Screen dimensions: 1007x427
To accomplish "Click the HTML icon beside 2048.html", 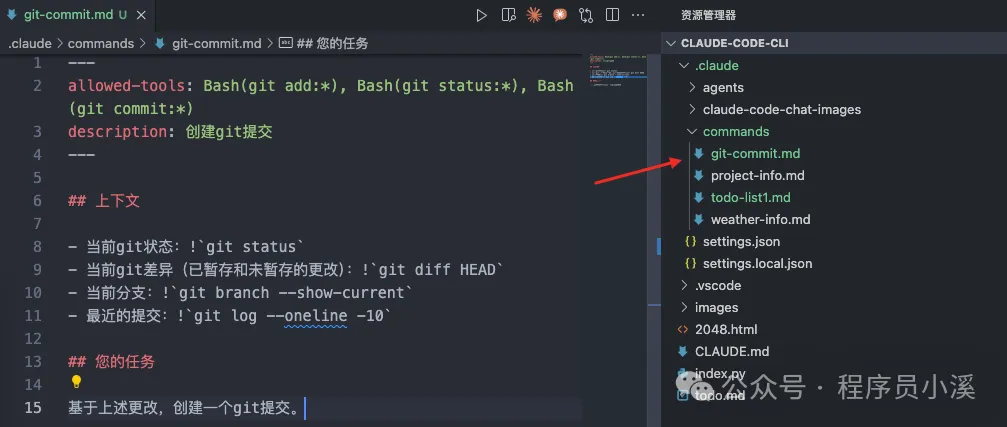I will (683, 329).
